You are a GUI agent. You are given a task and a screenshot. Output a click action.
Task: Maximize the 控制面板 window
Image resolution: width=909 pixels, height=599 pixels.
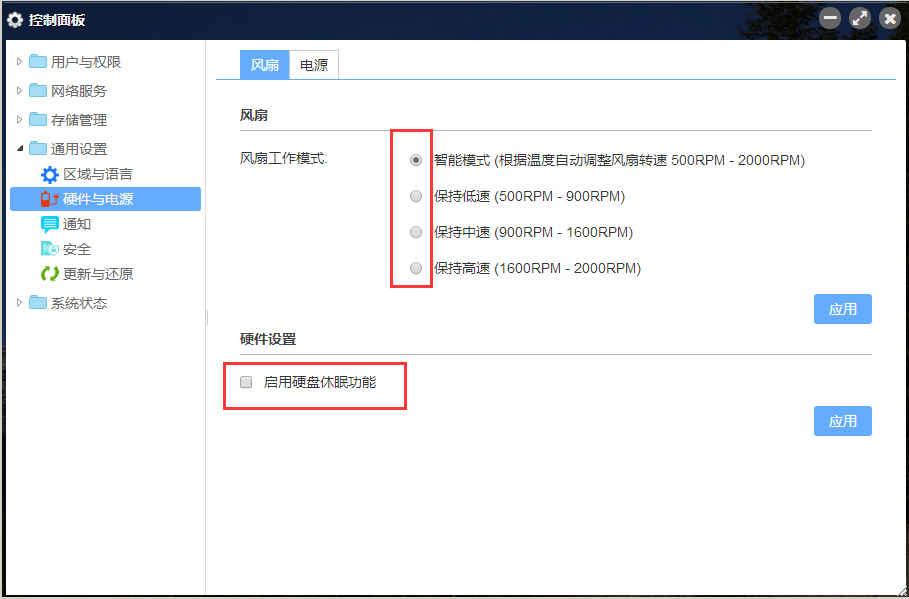[859, 18]
